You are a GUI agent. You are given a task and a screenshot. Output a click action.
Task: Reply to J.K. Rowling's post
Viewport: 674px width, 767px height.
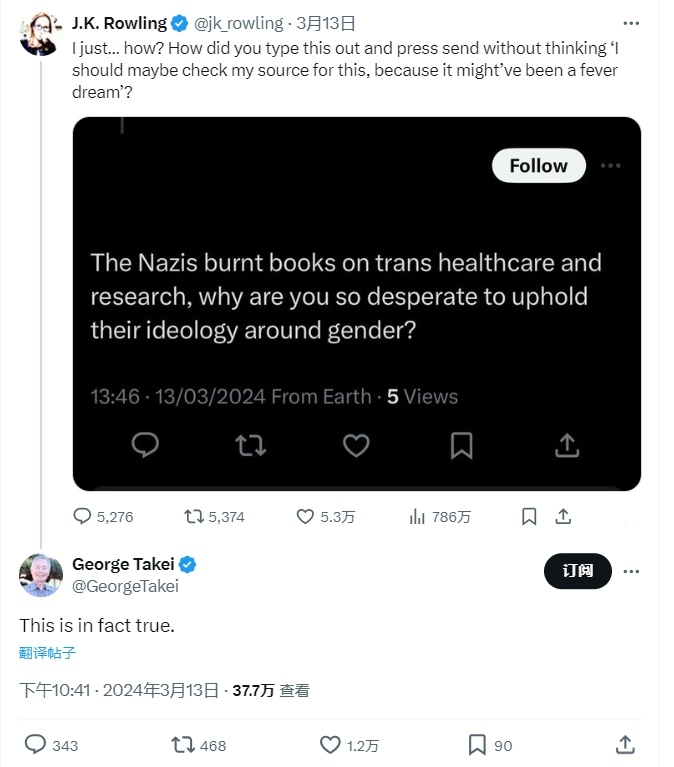coord(84,516)
